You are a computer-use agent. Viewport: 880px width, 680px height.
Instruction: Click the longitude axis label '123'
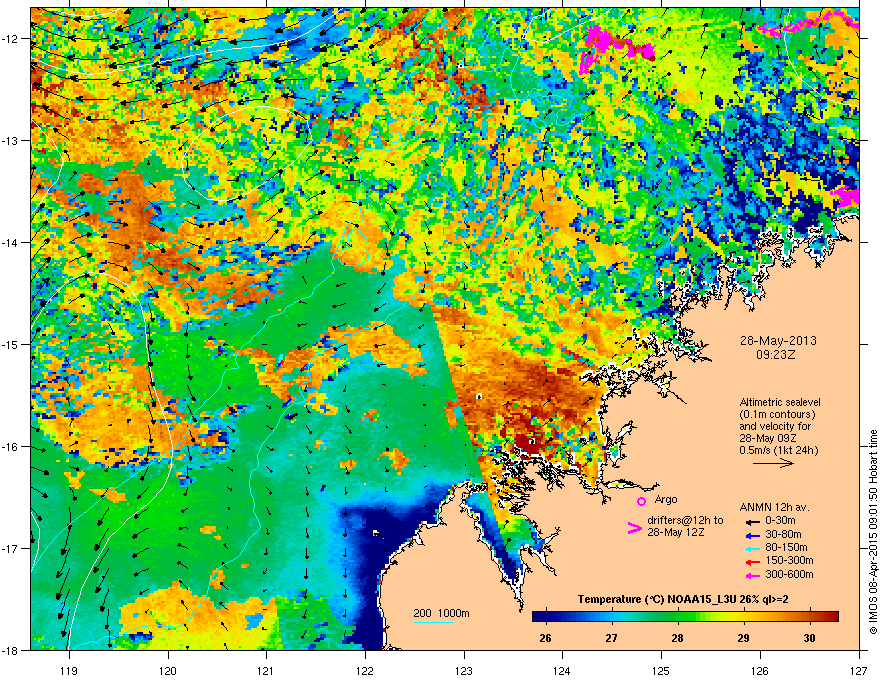pos(464,670)
